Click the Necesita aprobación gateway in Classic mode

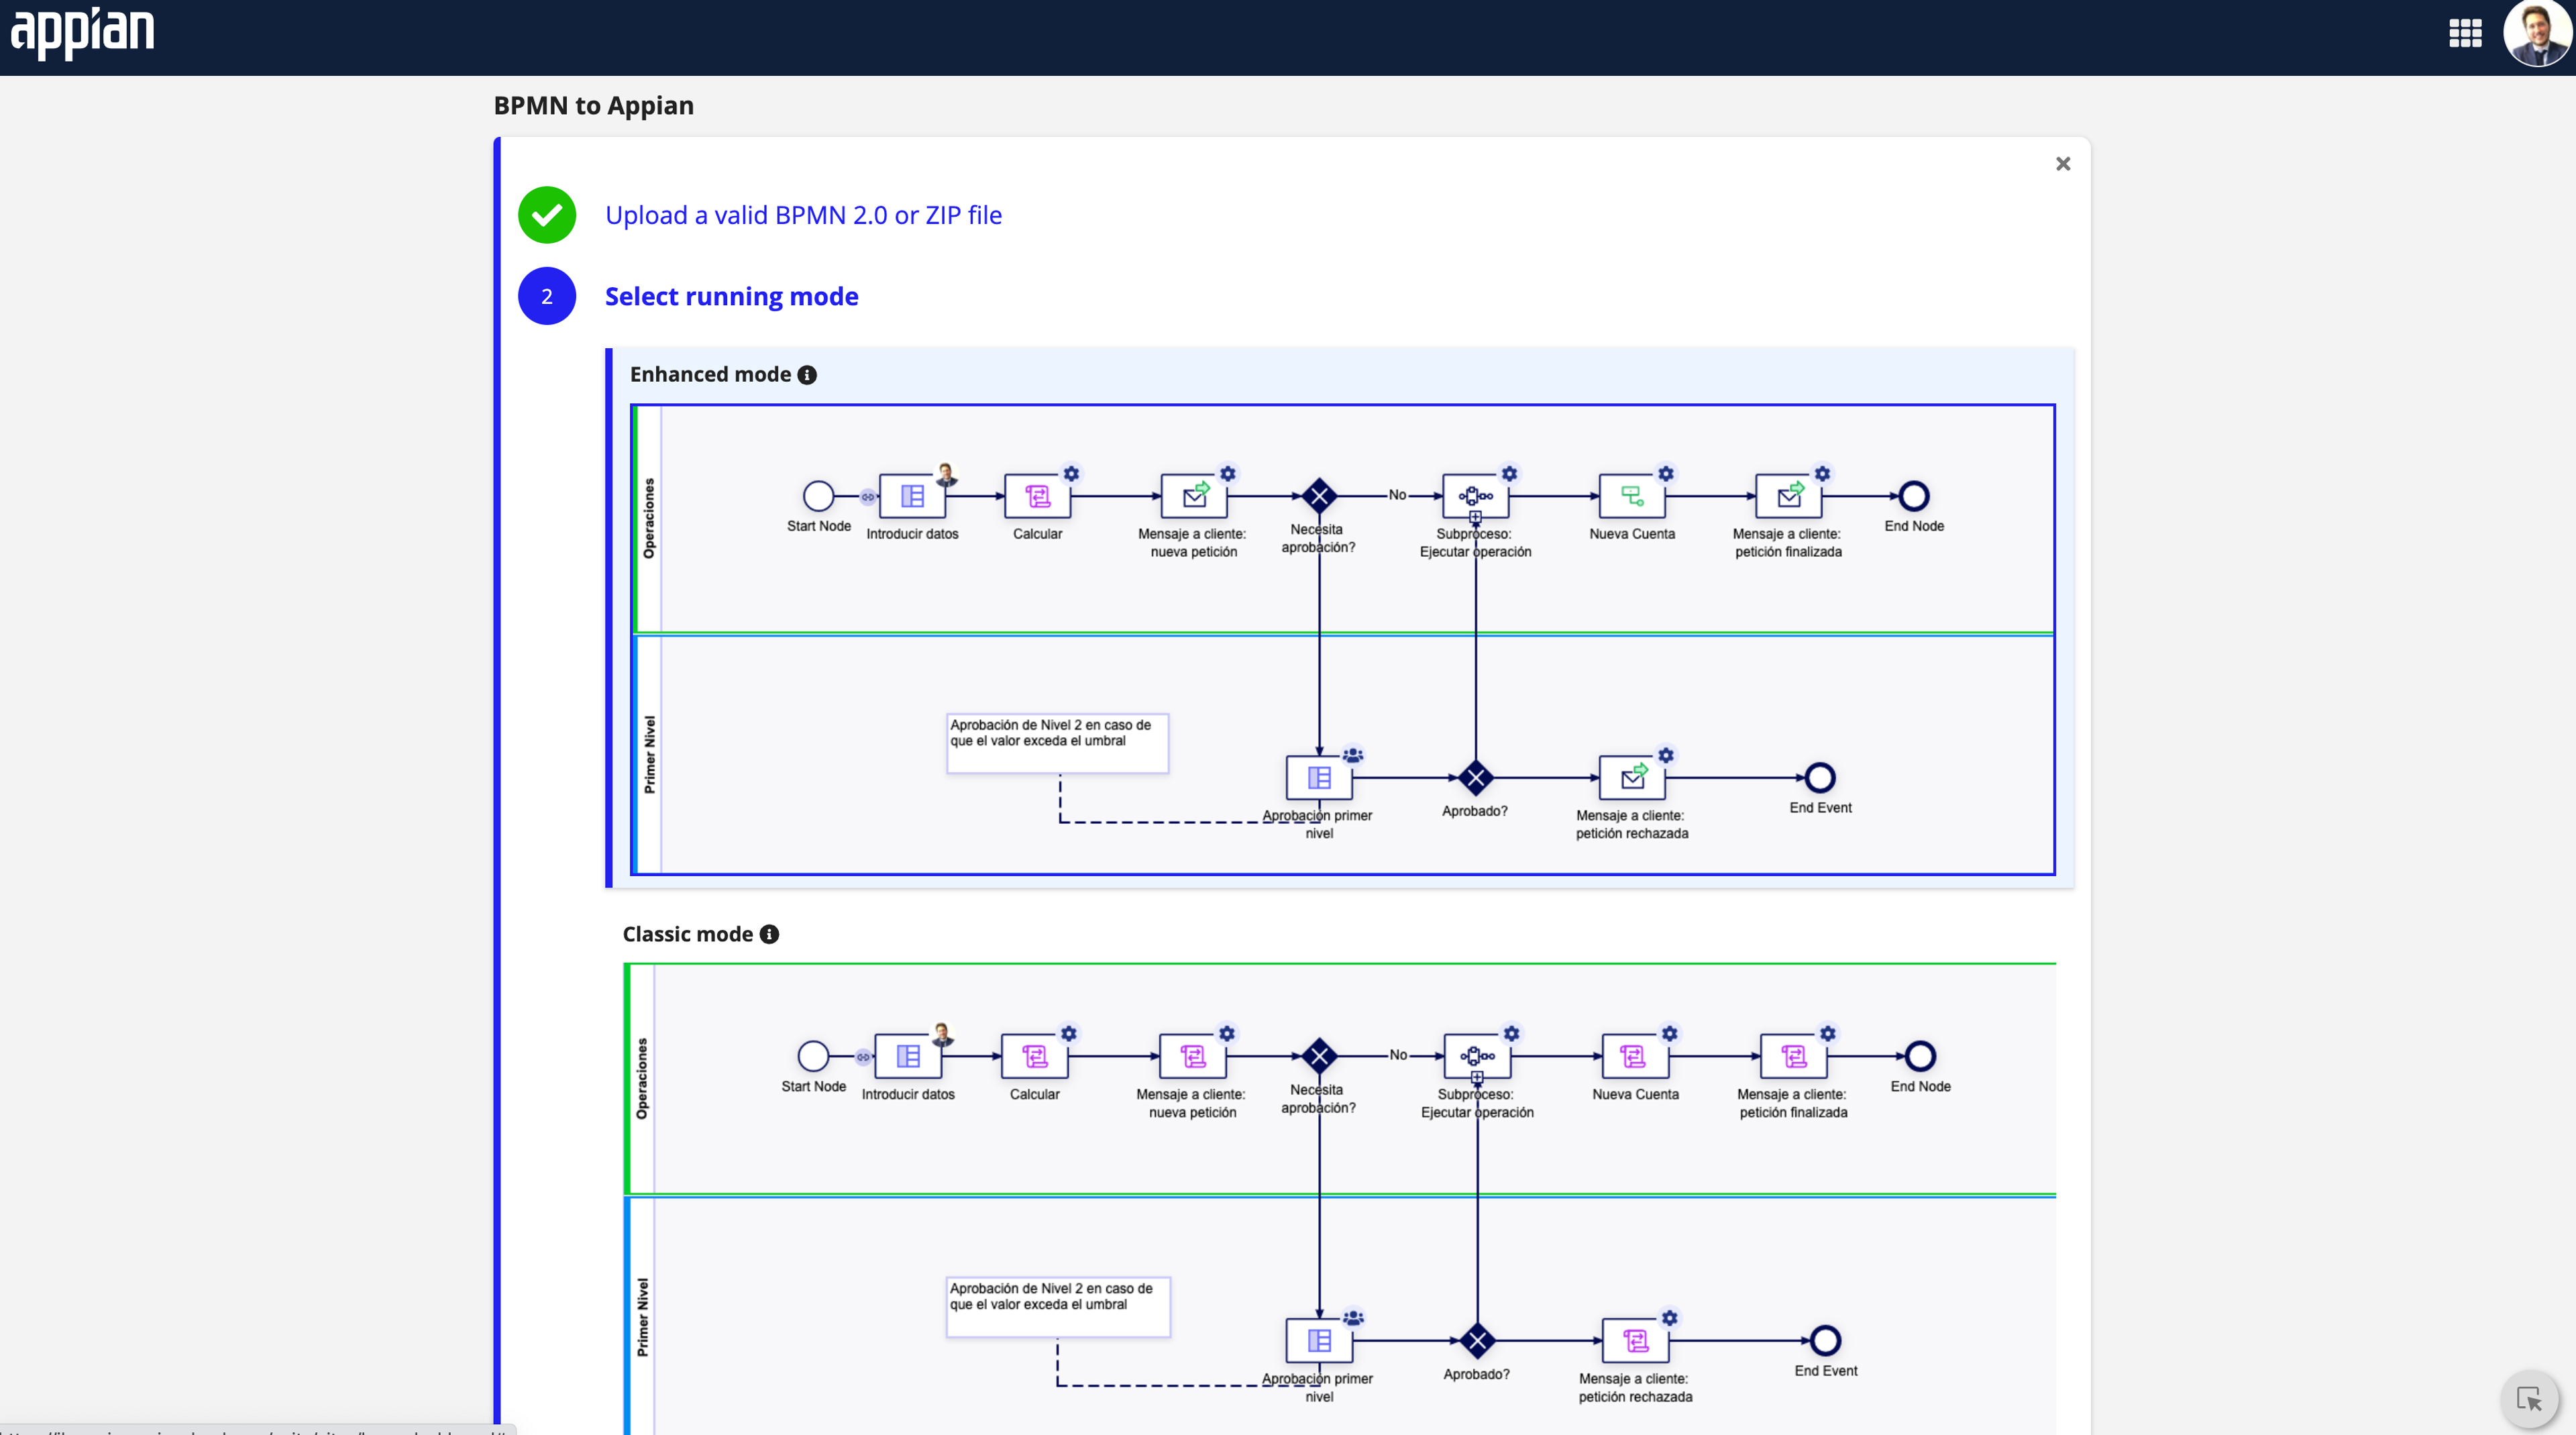(1319, 1056)
